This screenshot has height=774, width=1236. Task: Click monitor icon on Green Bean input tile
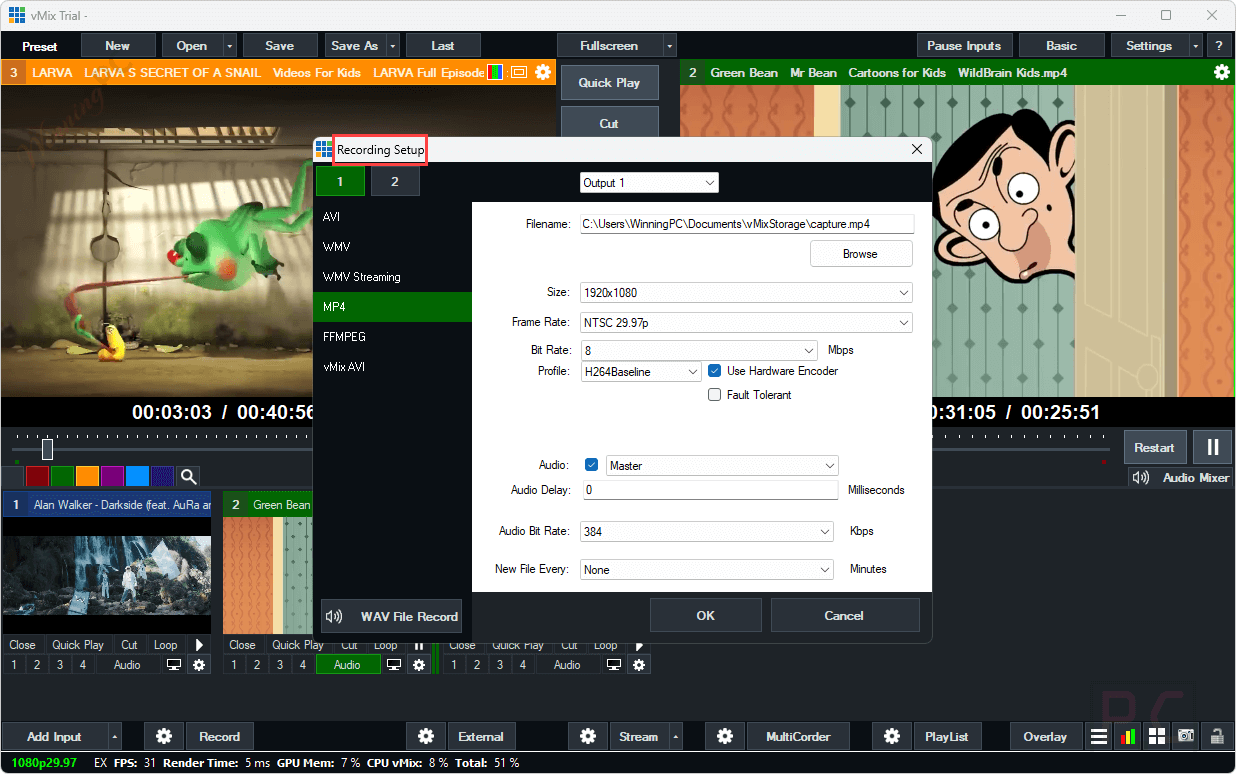coord(394,665)
